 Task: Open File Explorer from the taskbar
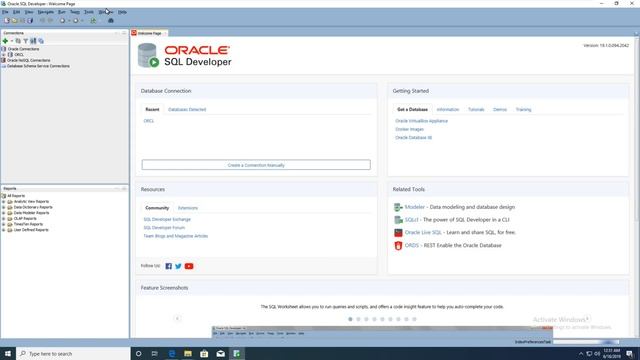188,353
